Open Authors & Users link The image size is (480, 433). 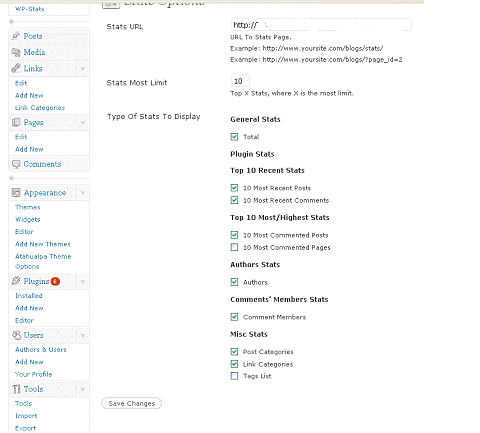[x=41, y=349]
